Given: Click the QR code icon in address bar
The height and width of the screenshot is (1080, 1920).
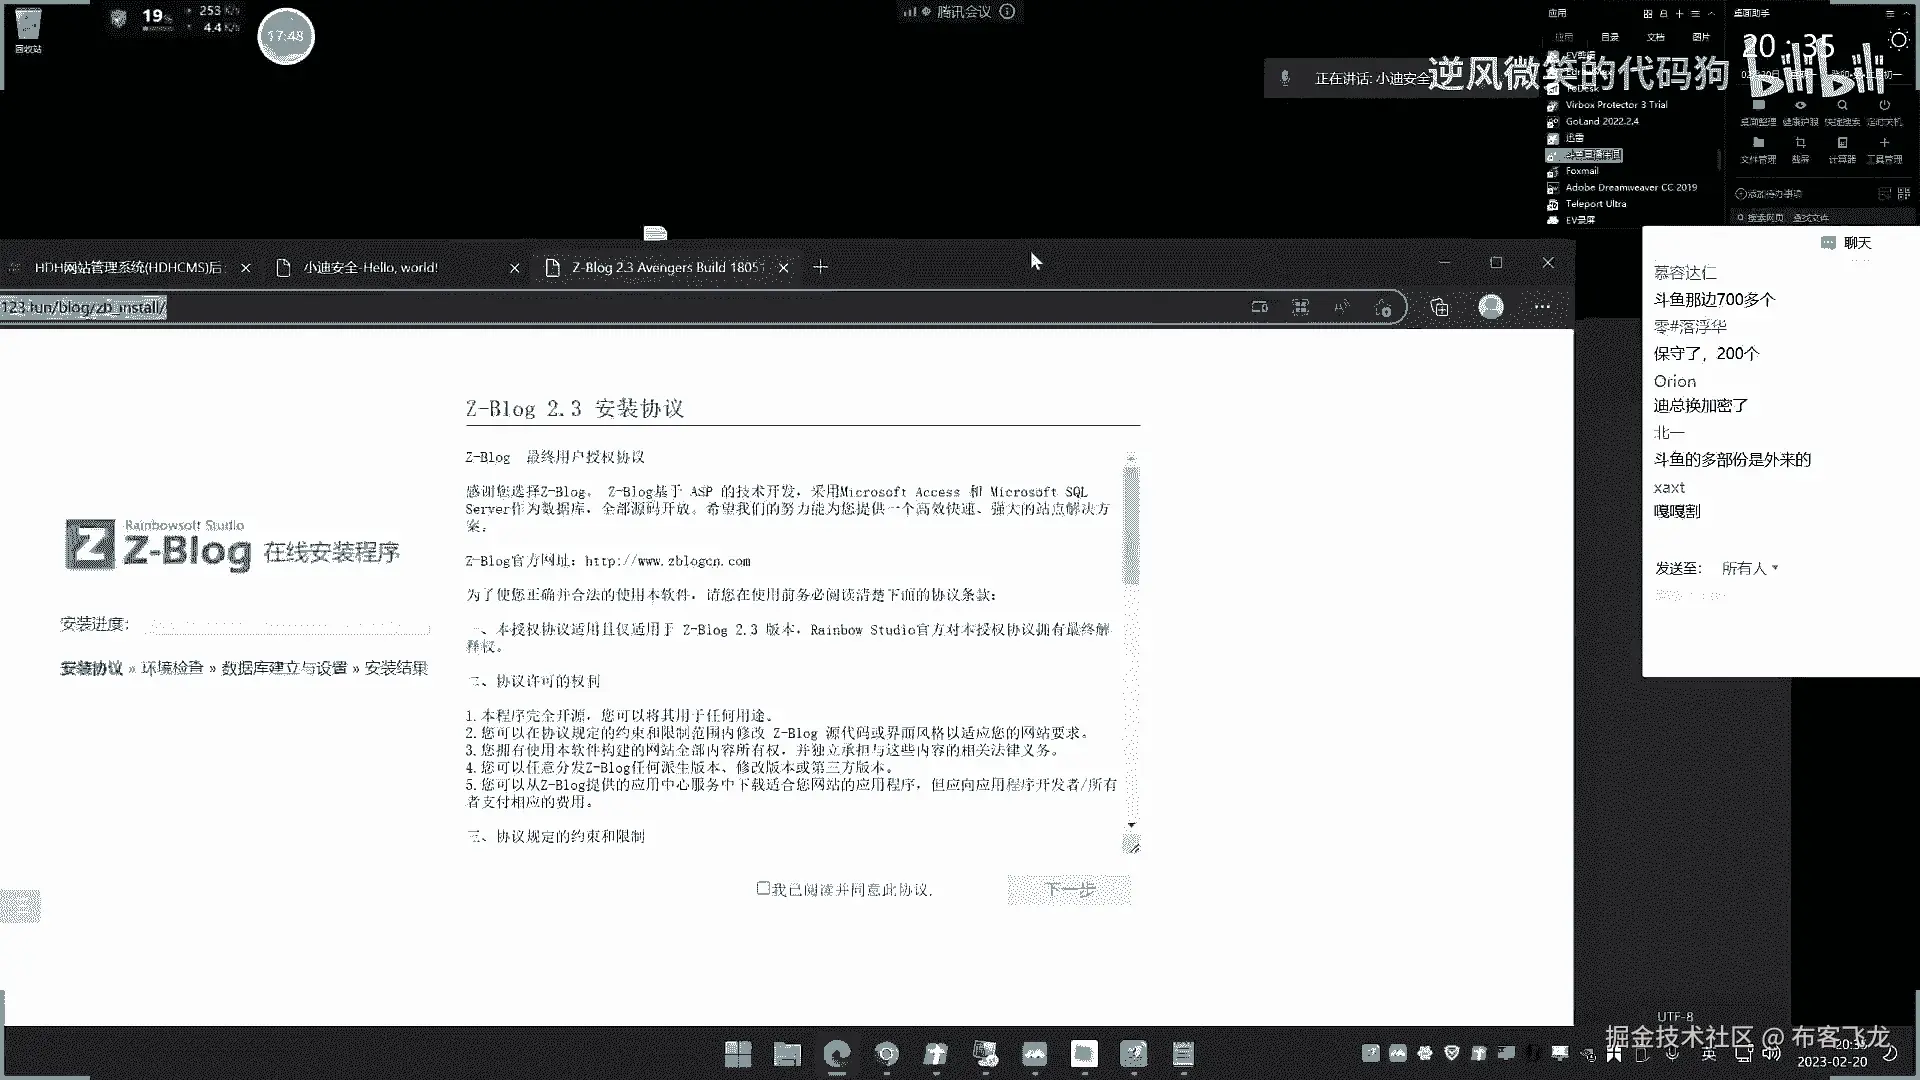Looking at the screenshot, I should point(1300,307).
